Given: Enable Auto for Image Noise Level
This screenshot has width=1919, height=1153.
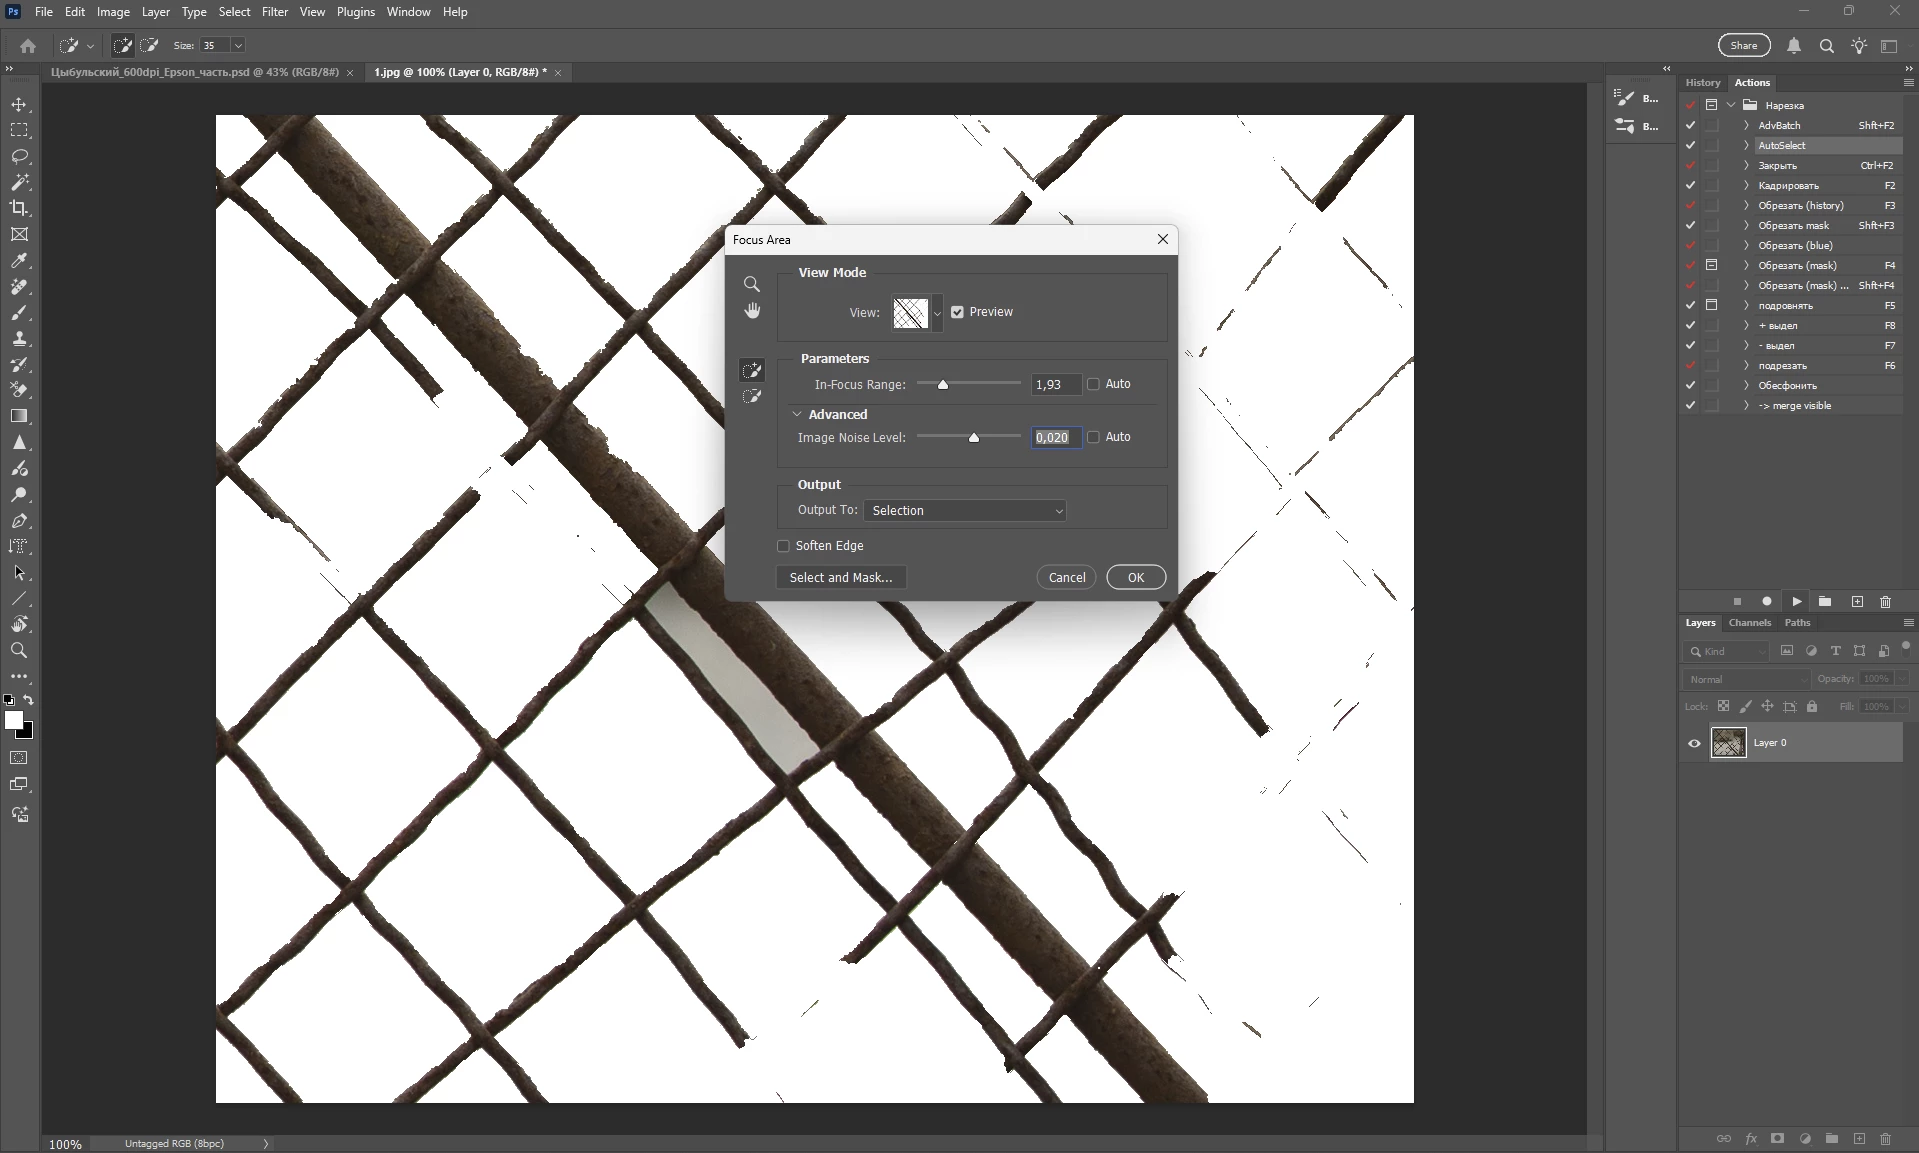Looking at the screenshot, I should click(1093, 437).
